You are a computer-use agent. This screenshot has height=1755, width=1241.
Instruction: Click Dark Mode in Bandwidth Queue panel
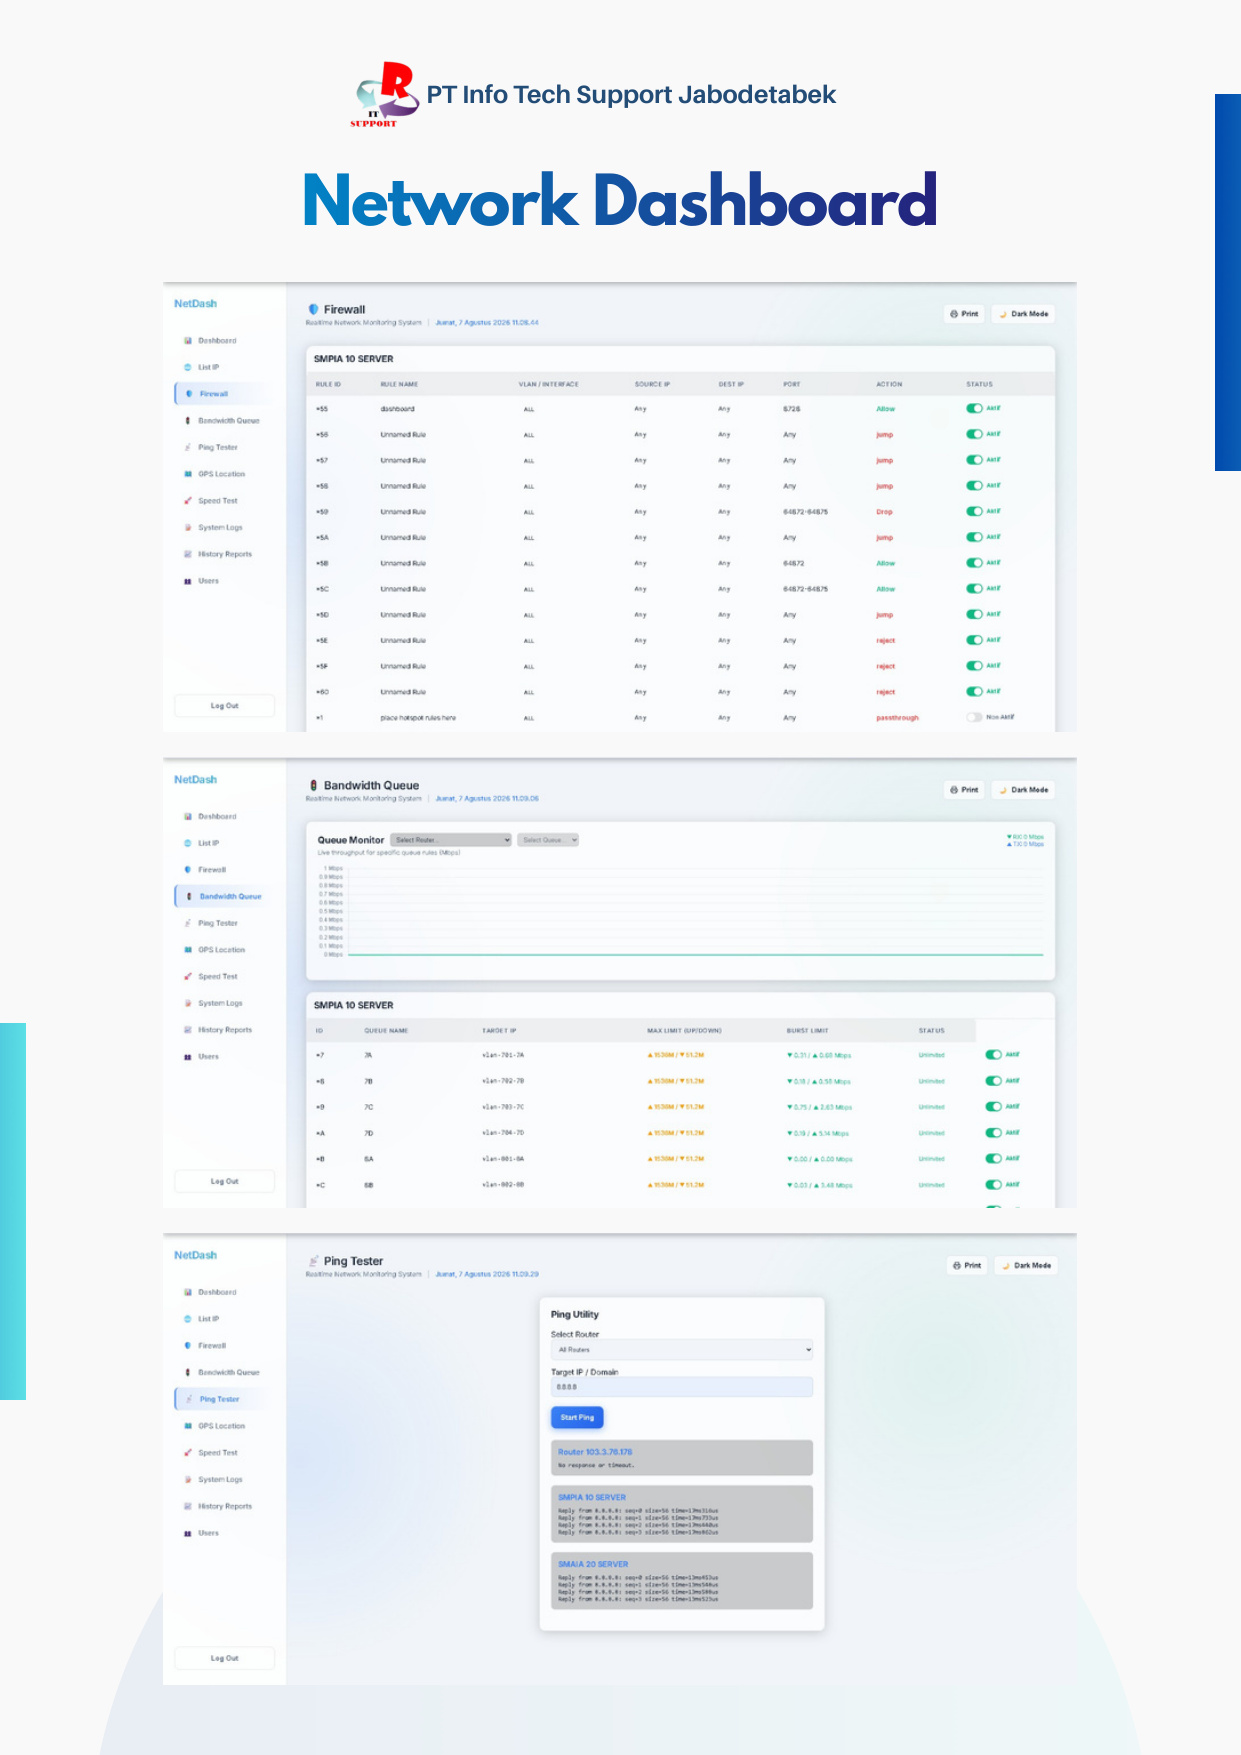(x=1023, y=790)
